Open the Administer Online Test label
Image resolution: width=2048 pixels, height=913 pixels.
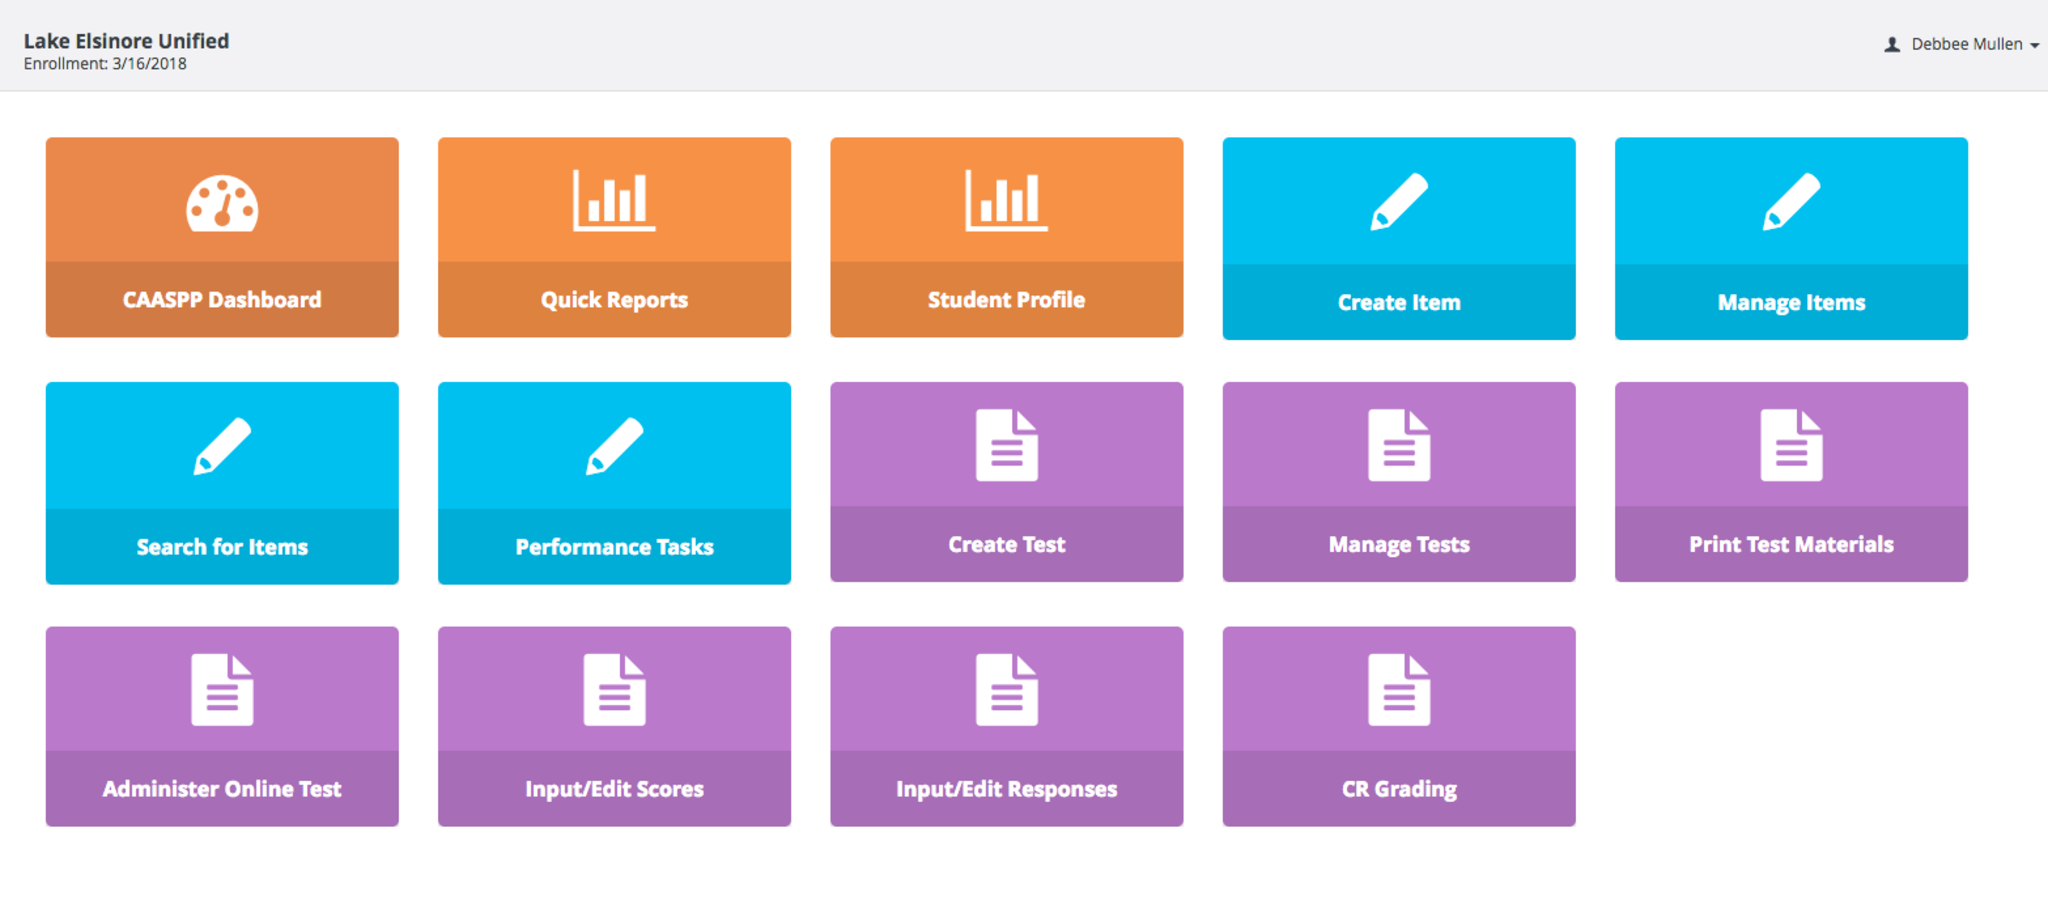coord(222,789)
